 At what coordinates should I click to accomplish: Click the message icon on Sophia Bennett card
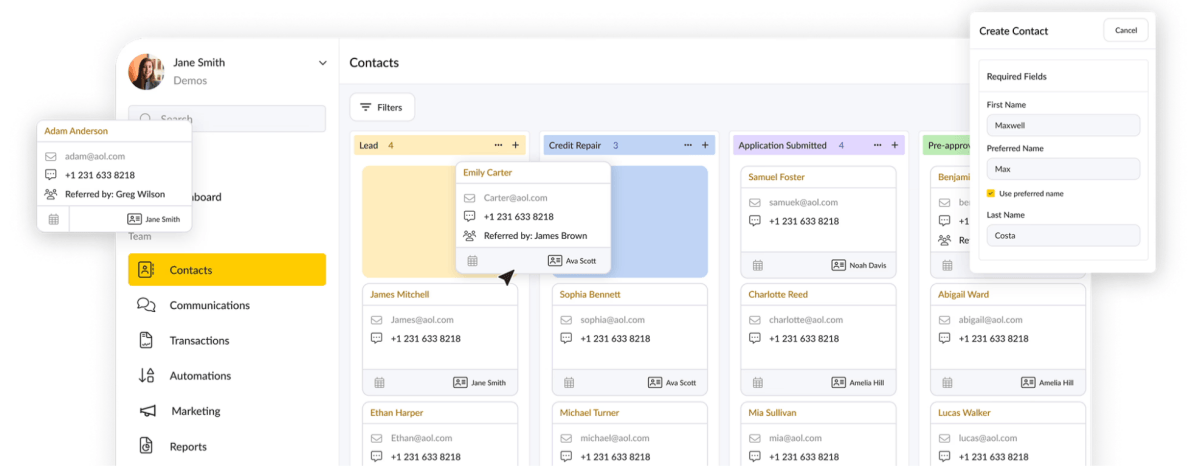click(x=567, y=338)
